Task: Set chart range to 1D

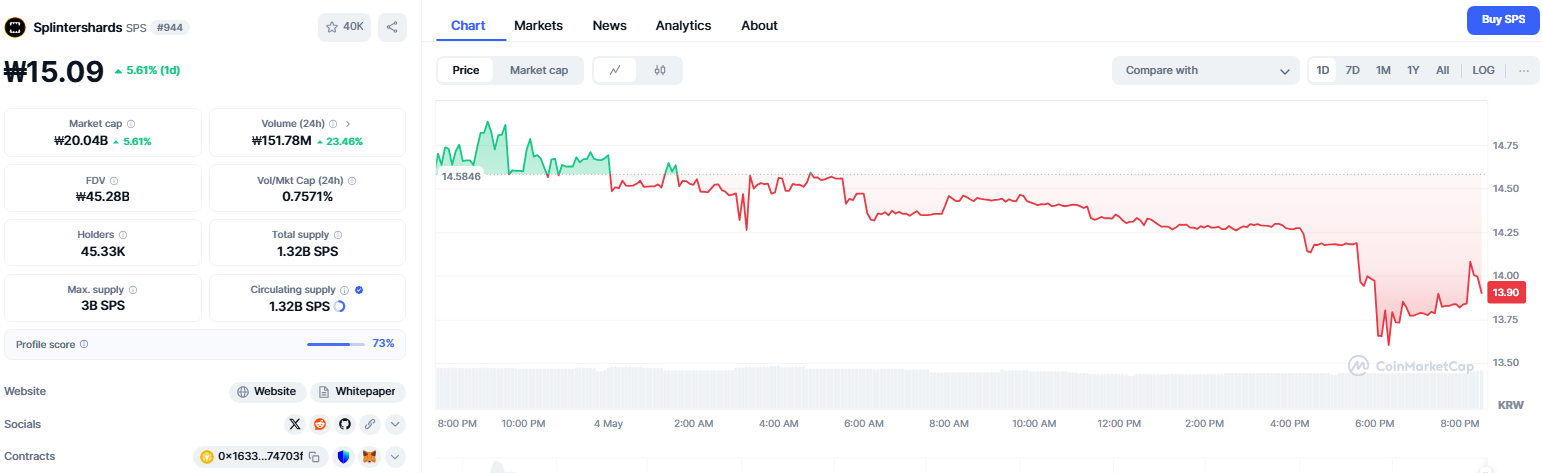Action: [x=1323, y=70]
